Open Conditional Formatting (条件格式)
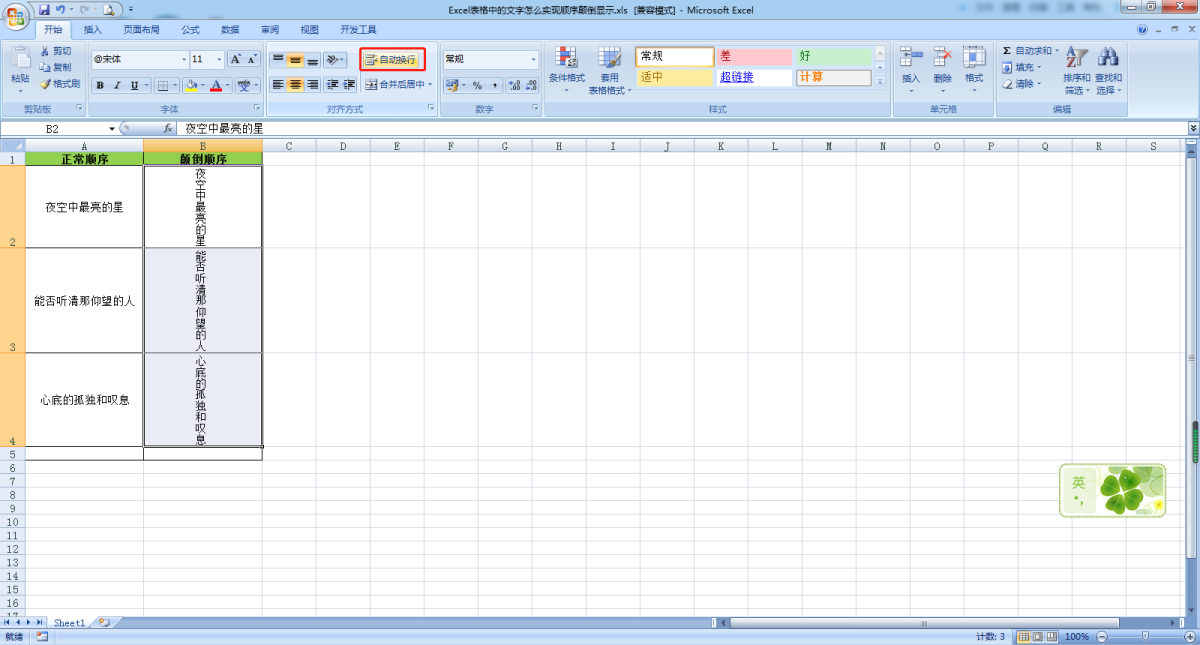This screenshot has height=645, width=1200. point(566,58)
